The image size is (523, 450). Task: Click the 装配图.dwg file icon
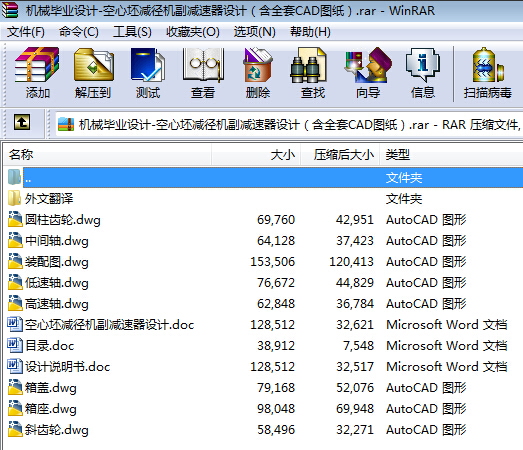pyautogui.click(x=15, y=262)
